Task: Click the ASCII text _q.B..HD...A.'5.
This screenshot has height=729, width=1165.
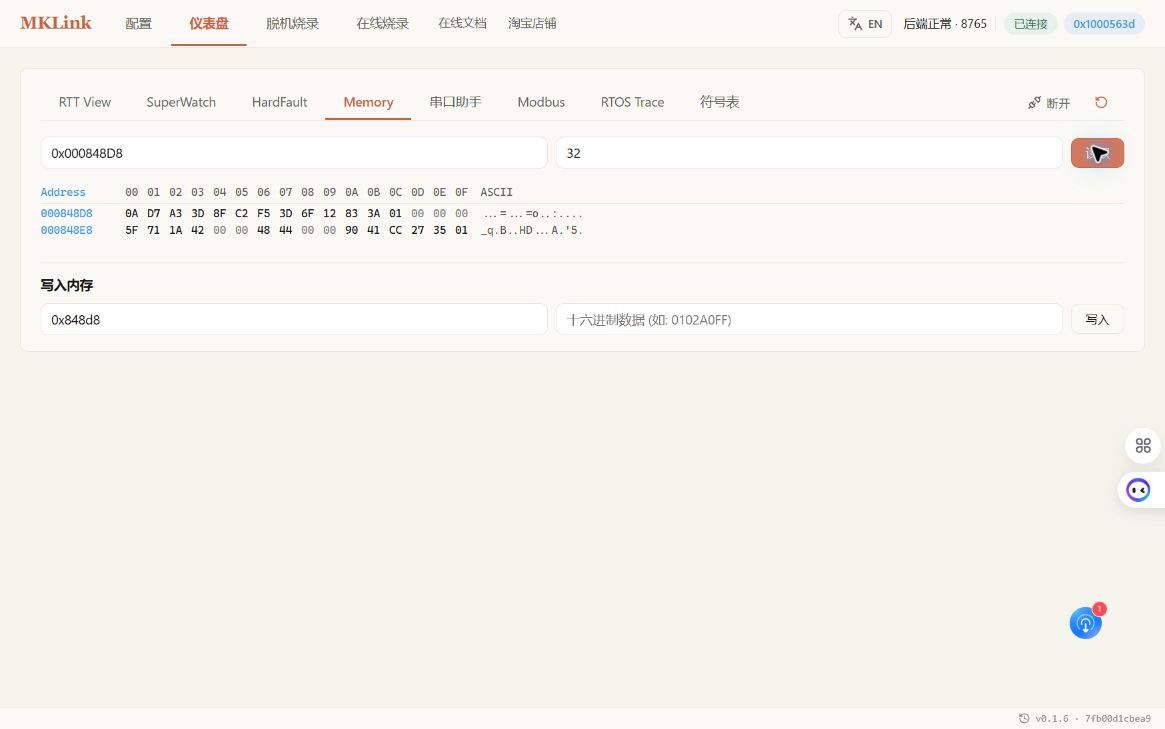Action: point(532,230)
